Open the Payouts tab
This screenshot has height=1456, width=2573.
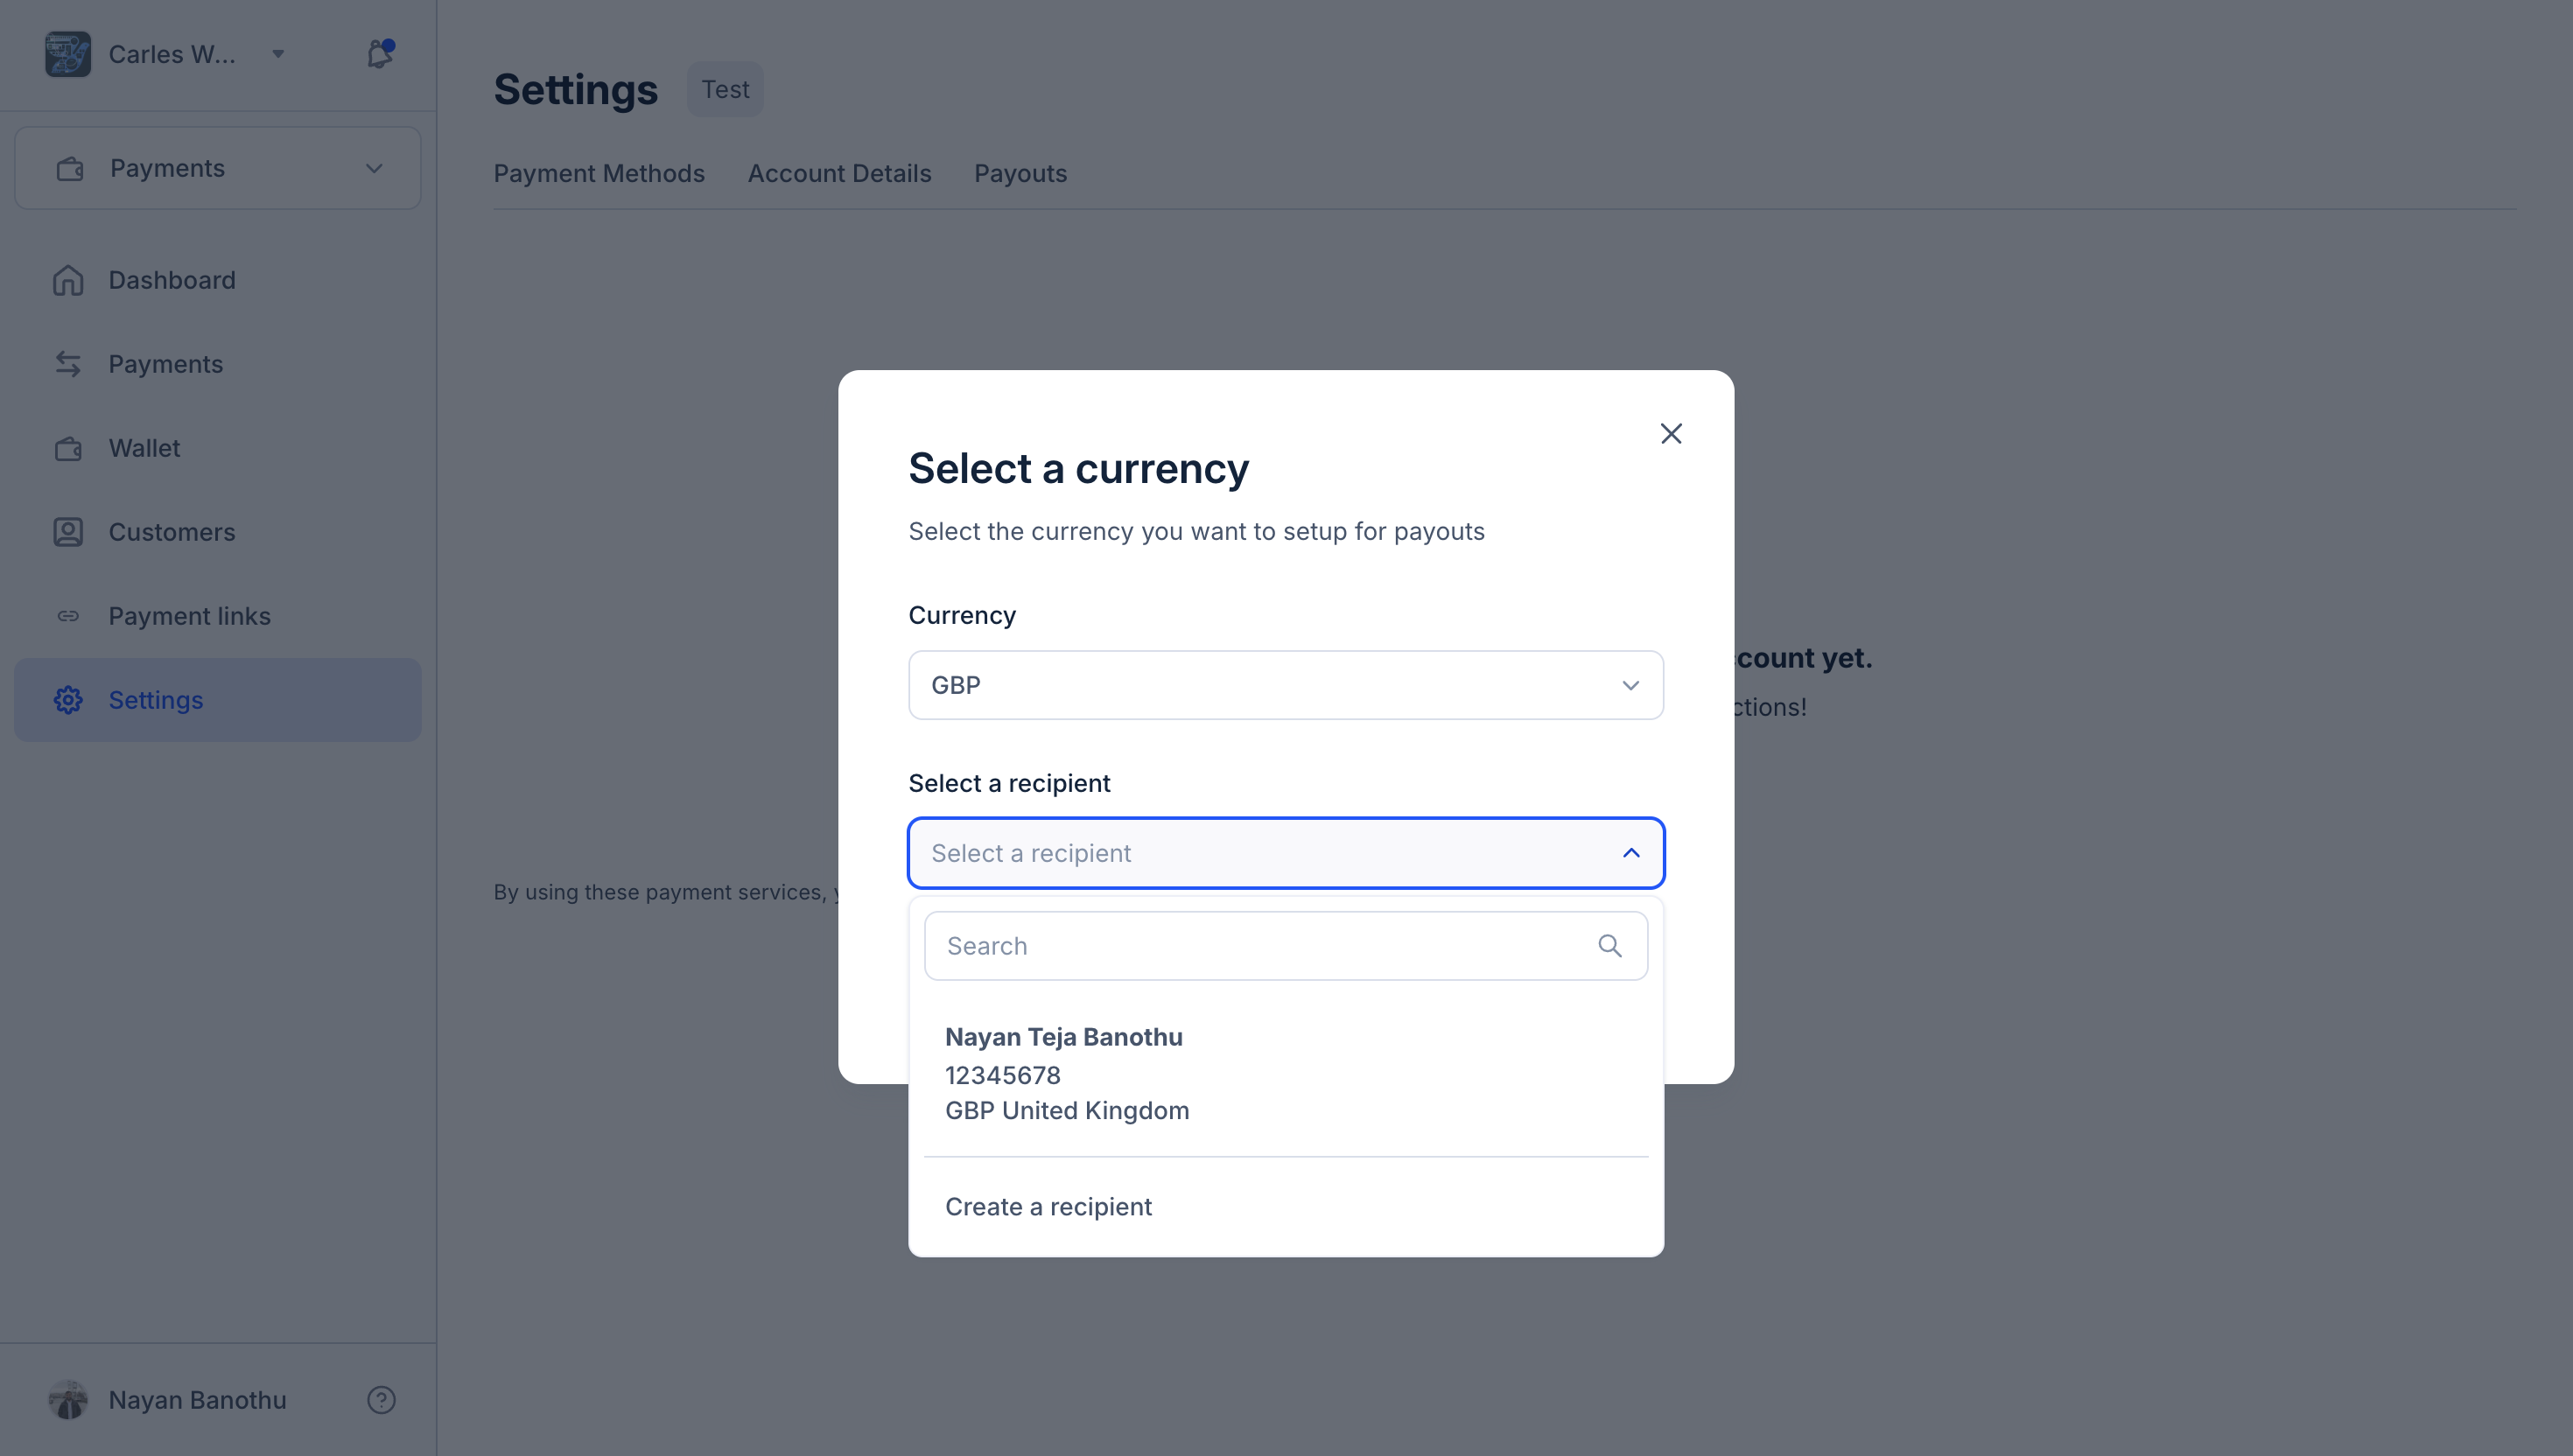click(x=1020, y=173)
